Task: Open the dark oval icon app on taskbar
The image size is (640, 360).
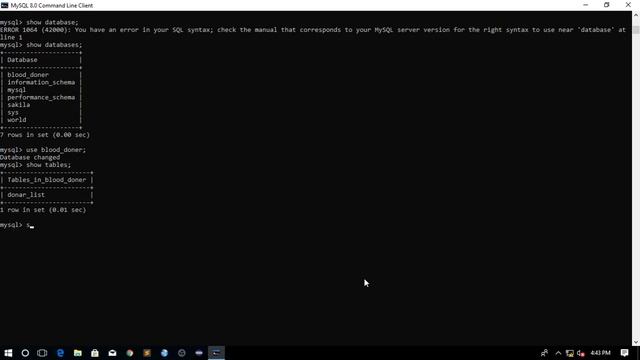Action: click(x=199, y=353)
